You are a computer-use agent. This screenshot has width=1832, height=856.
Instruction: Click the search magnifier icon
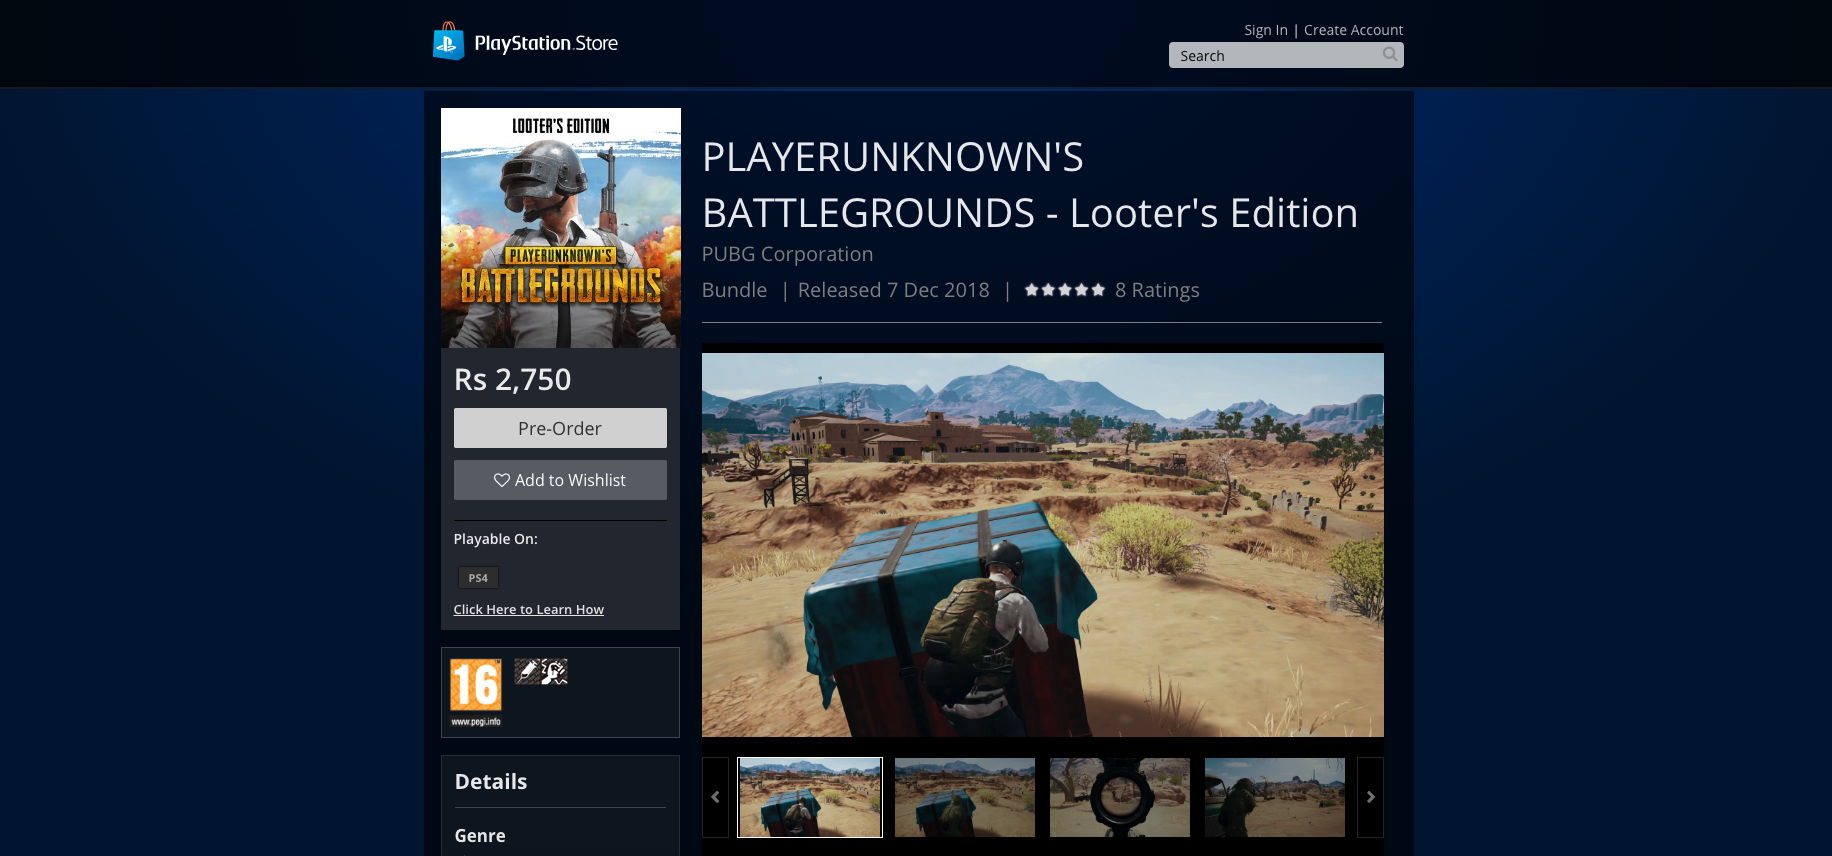click(1389, 55)
